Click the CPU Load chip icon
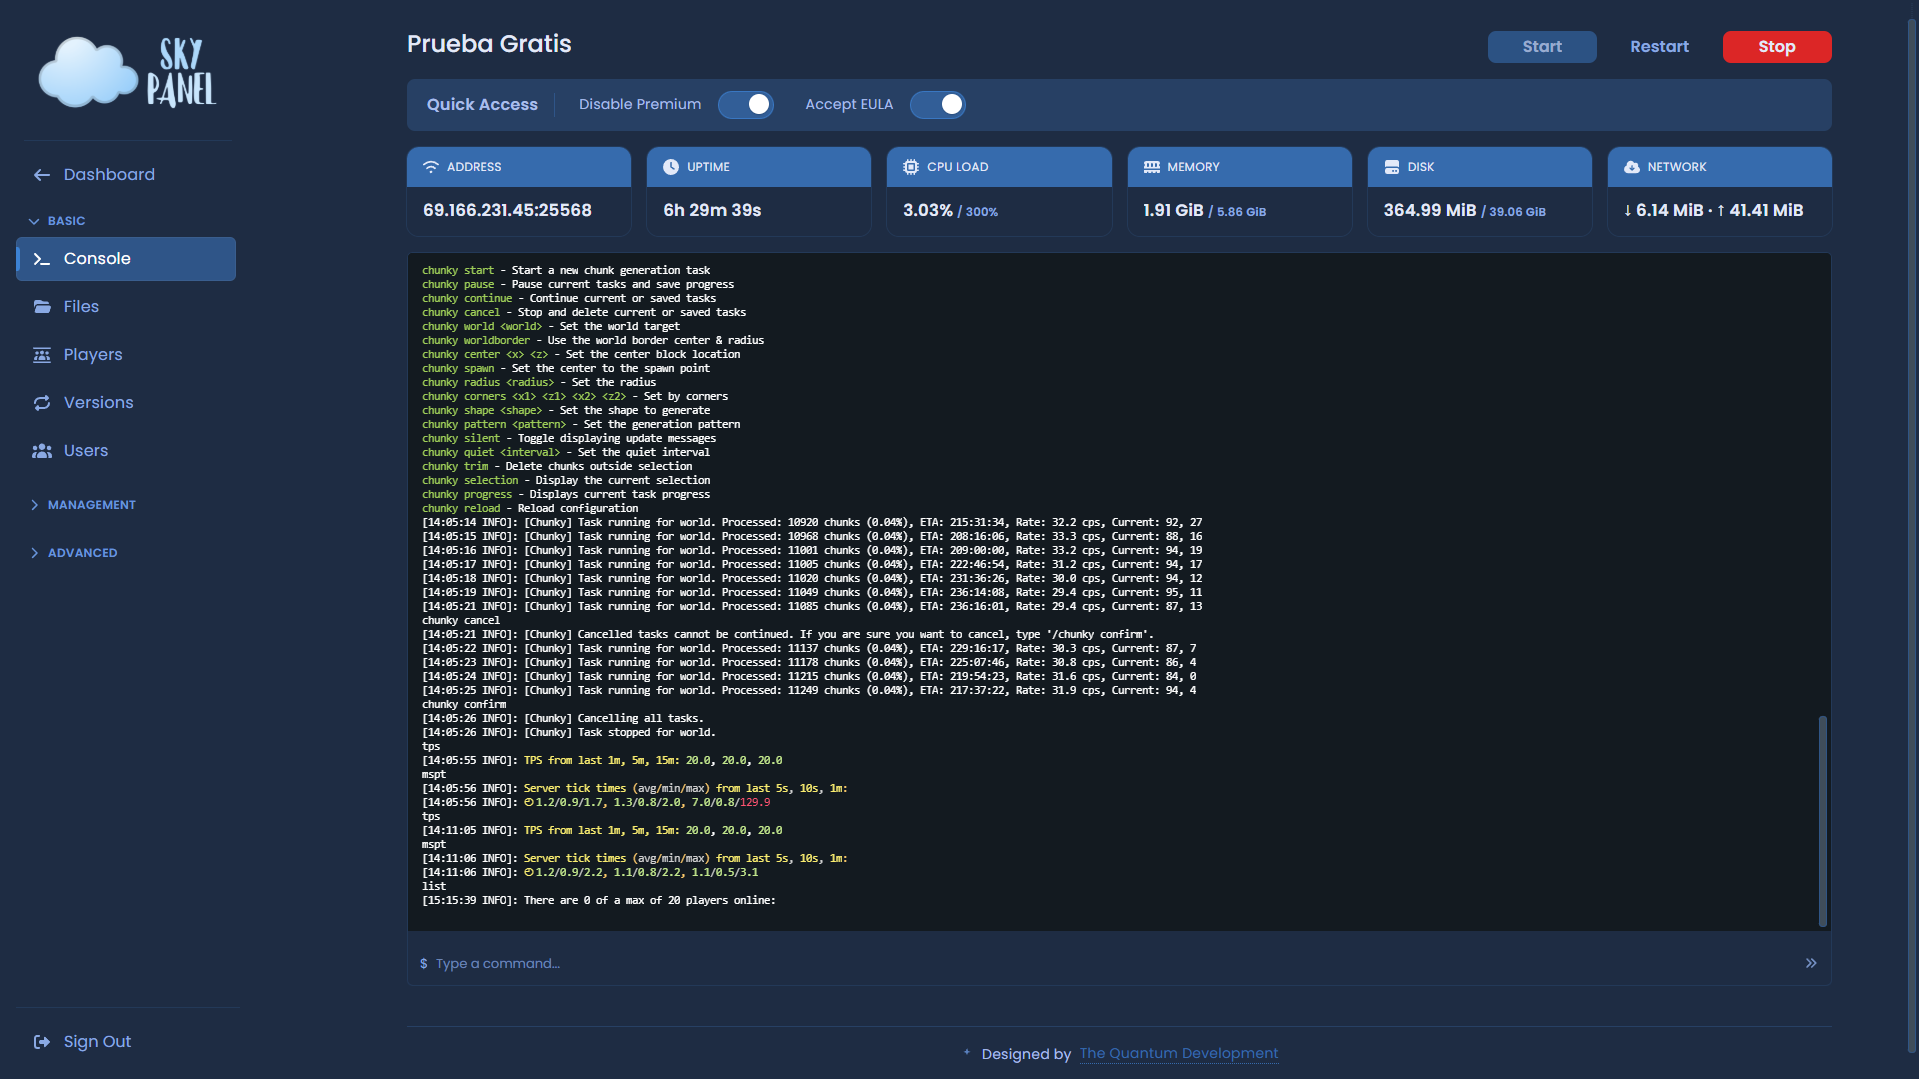The height and width of the screenshot is (1079, 1919). (x=910, y=167)
